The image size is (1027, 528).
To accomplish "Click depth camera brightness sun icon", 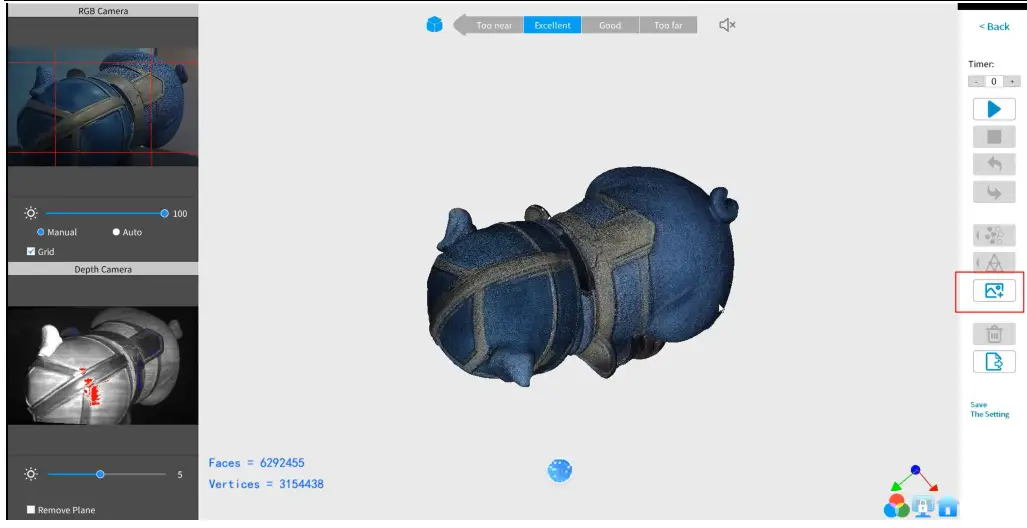I will (x=31, y=474).
